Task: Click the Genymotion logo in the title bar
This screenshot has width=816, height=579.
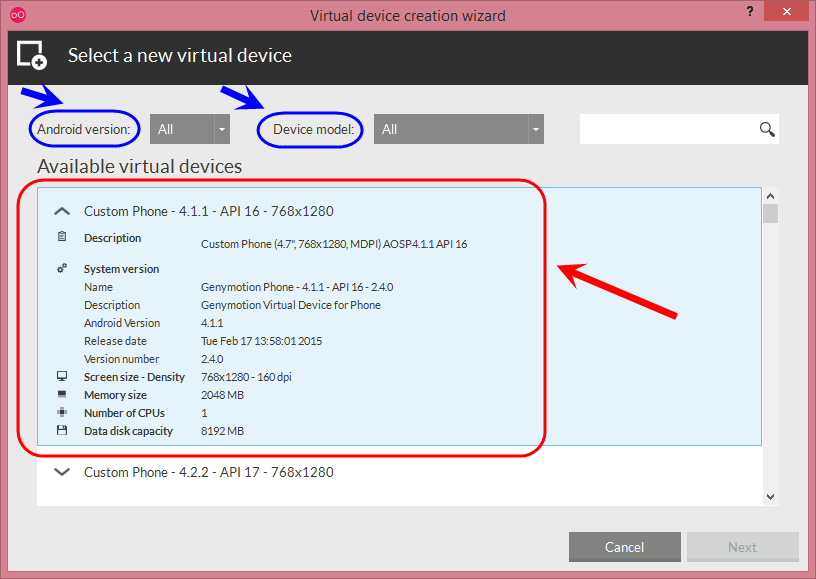Action: 18,15
